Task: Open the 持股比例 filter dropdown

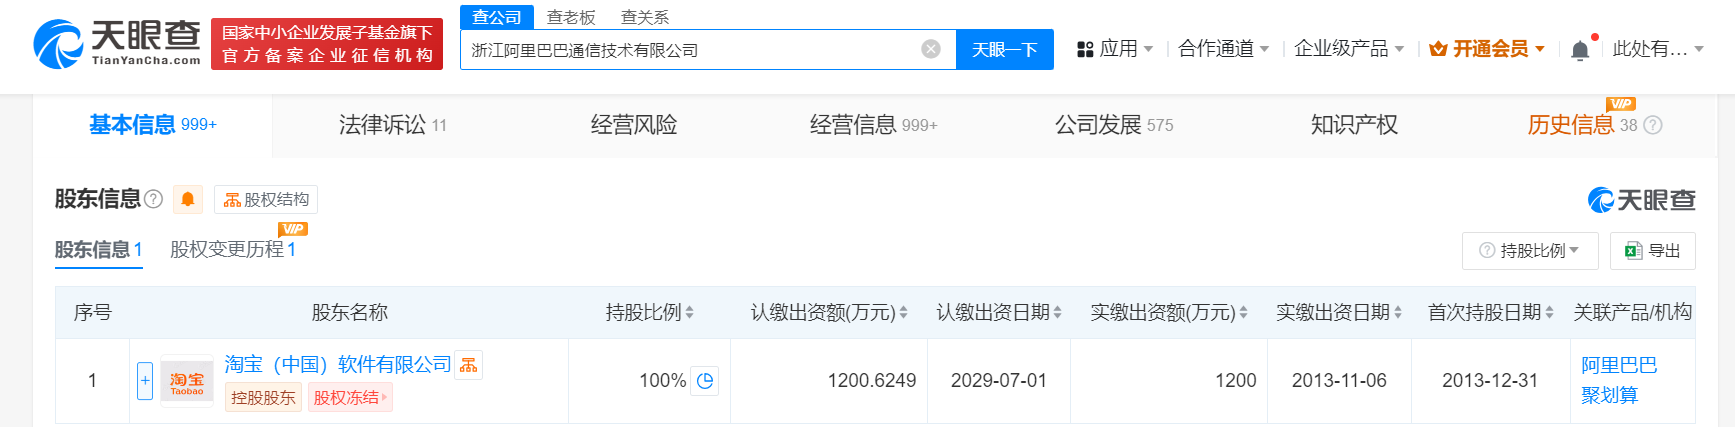Action: pos(1530,250)
